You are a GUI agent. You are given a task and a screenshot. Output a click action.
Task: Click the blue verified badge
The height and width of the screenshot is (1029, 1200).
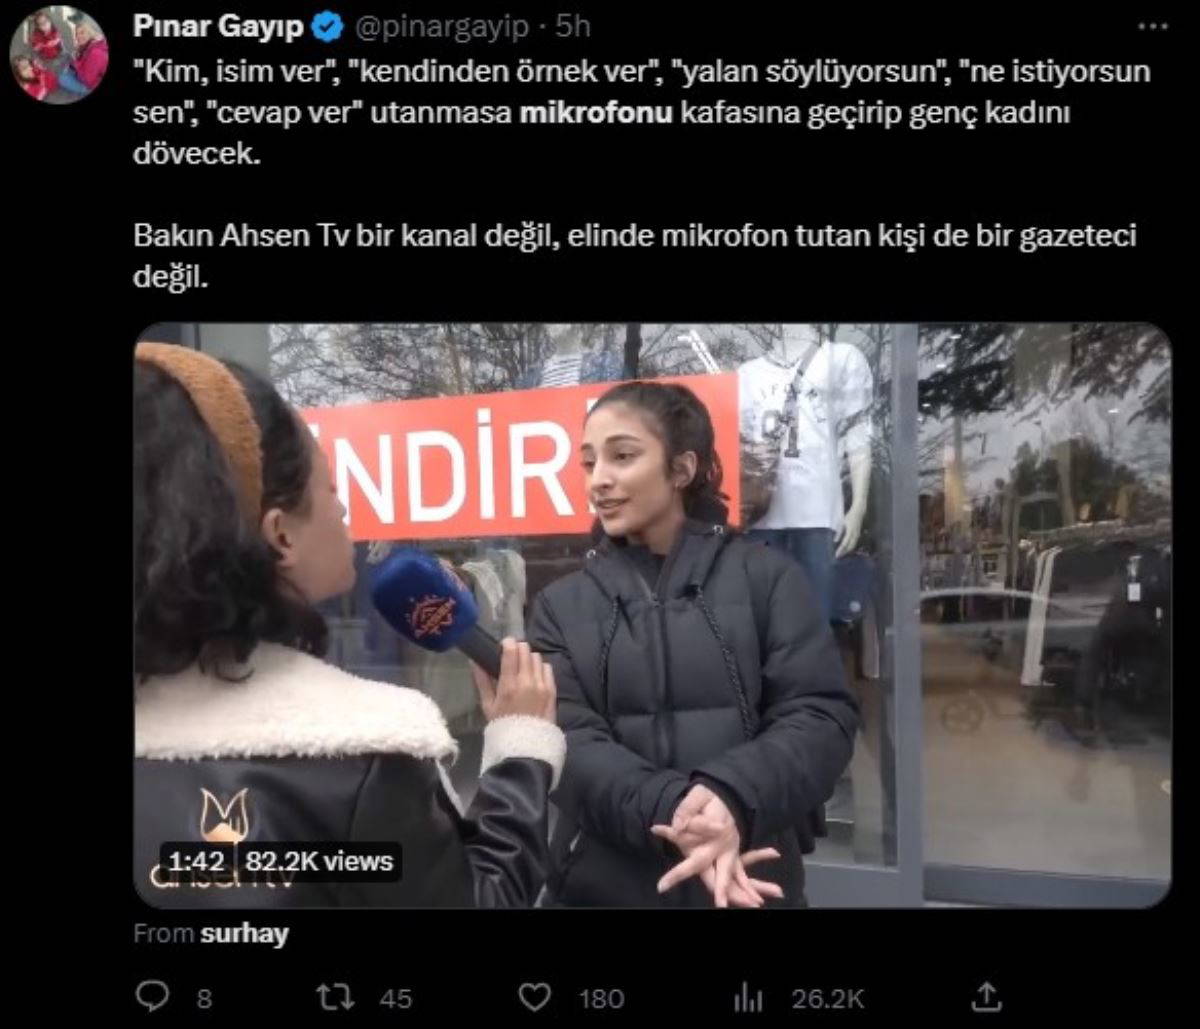click(x=327, y=28)
